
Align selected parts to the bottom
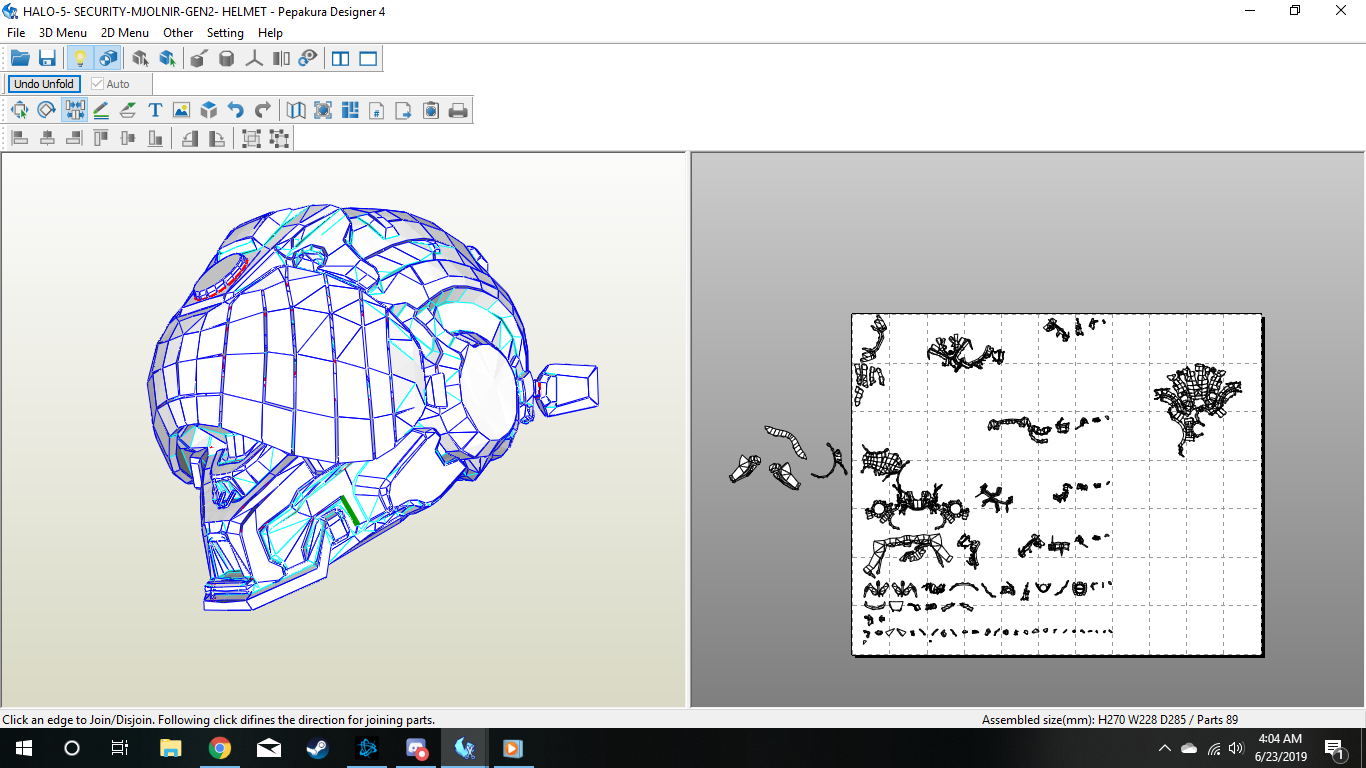(x=155, y=138)
